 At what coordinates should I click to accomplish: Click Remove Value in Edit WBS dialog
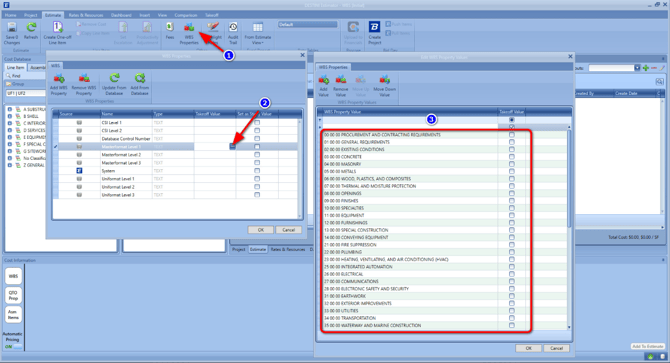coord(341,80)
